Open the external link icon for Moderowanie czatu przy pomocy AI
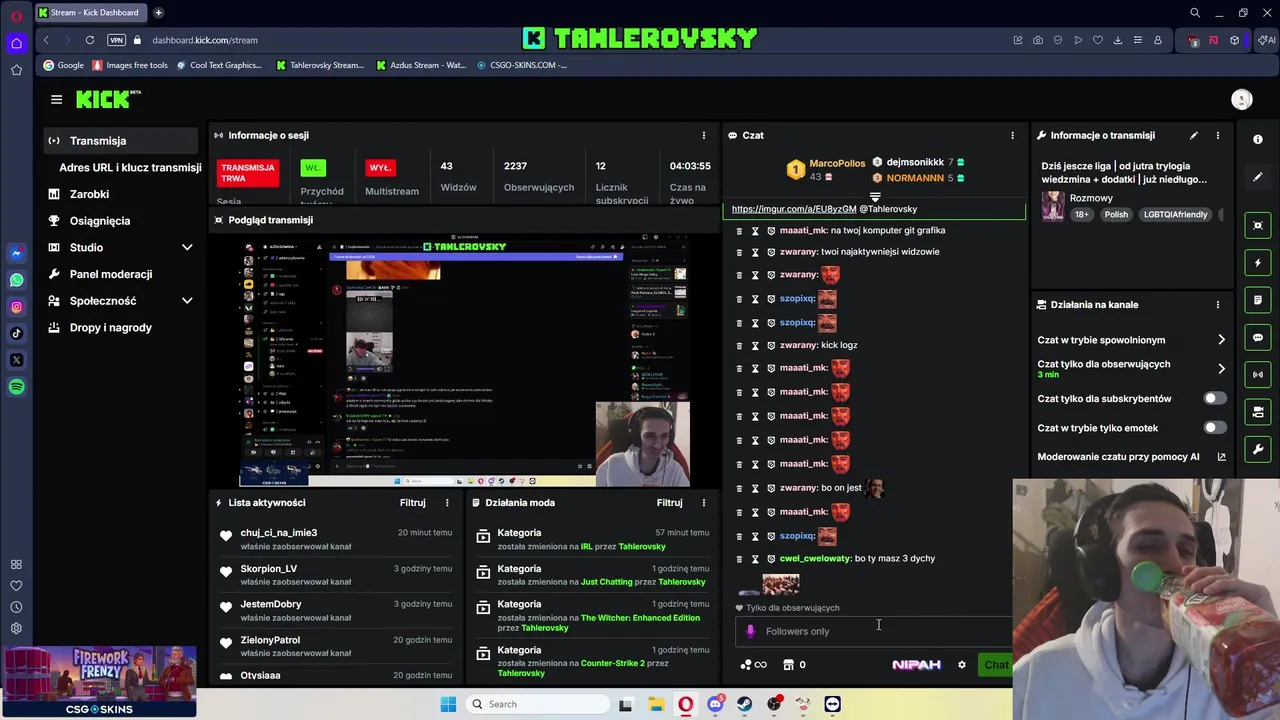This screenshot has height=720, width=1280. coord(1221,457)
